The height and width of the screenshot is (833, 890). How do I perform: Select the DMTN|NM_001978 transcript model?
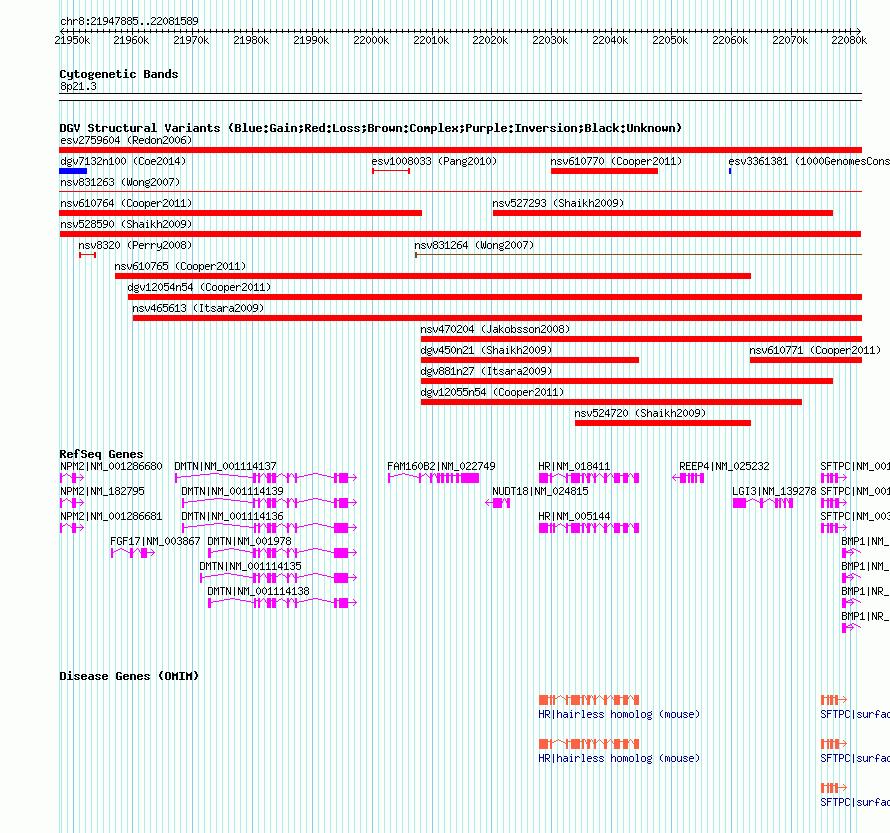tap(283, 553)
